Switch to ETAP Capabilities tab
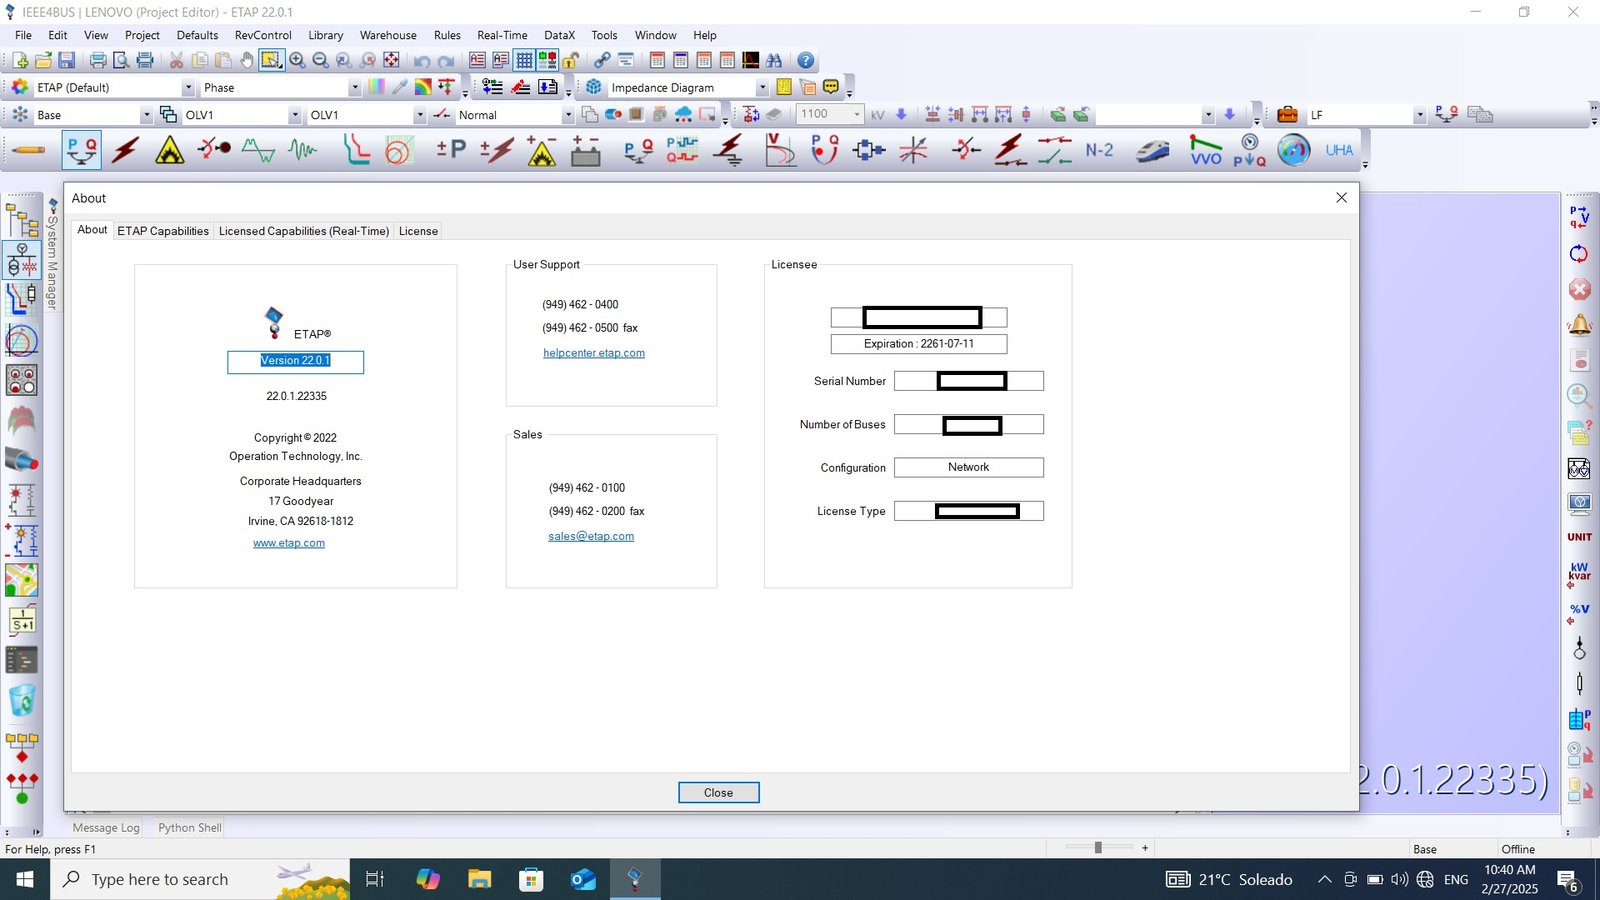1600x900 pixels. pyautogui.click(x=163, y=231)
